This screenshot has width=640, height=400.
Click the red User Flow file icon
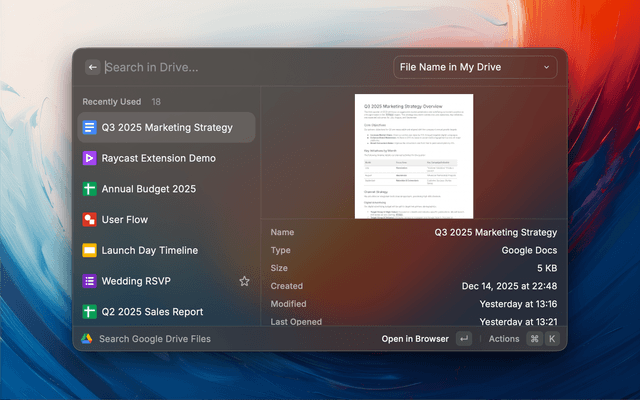click(89, 219)
